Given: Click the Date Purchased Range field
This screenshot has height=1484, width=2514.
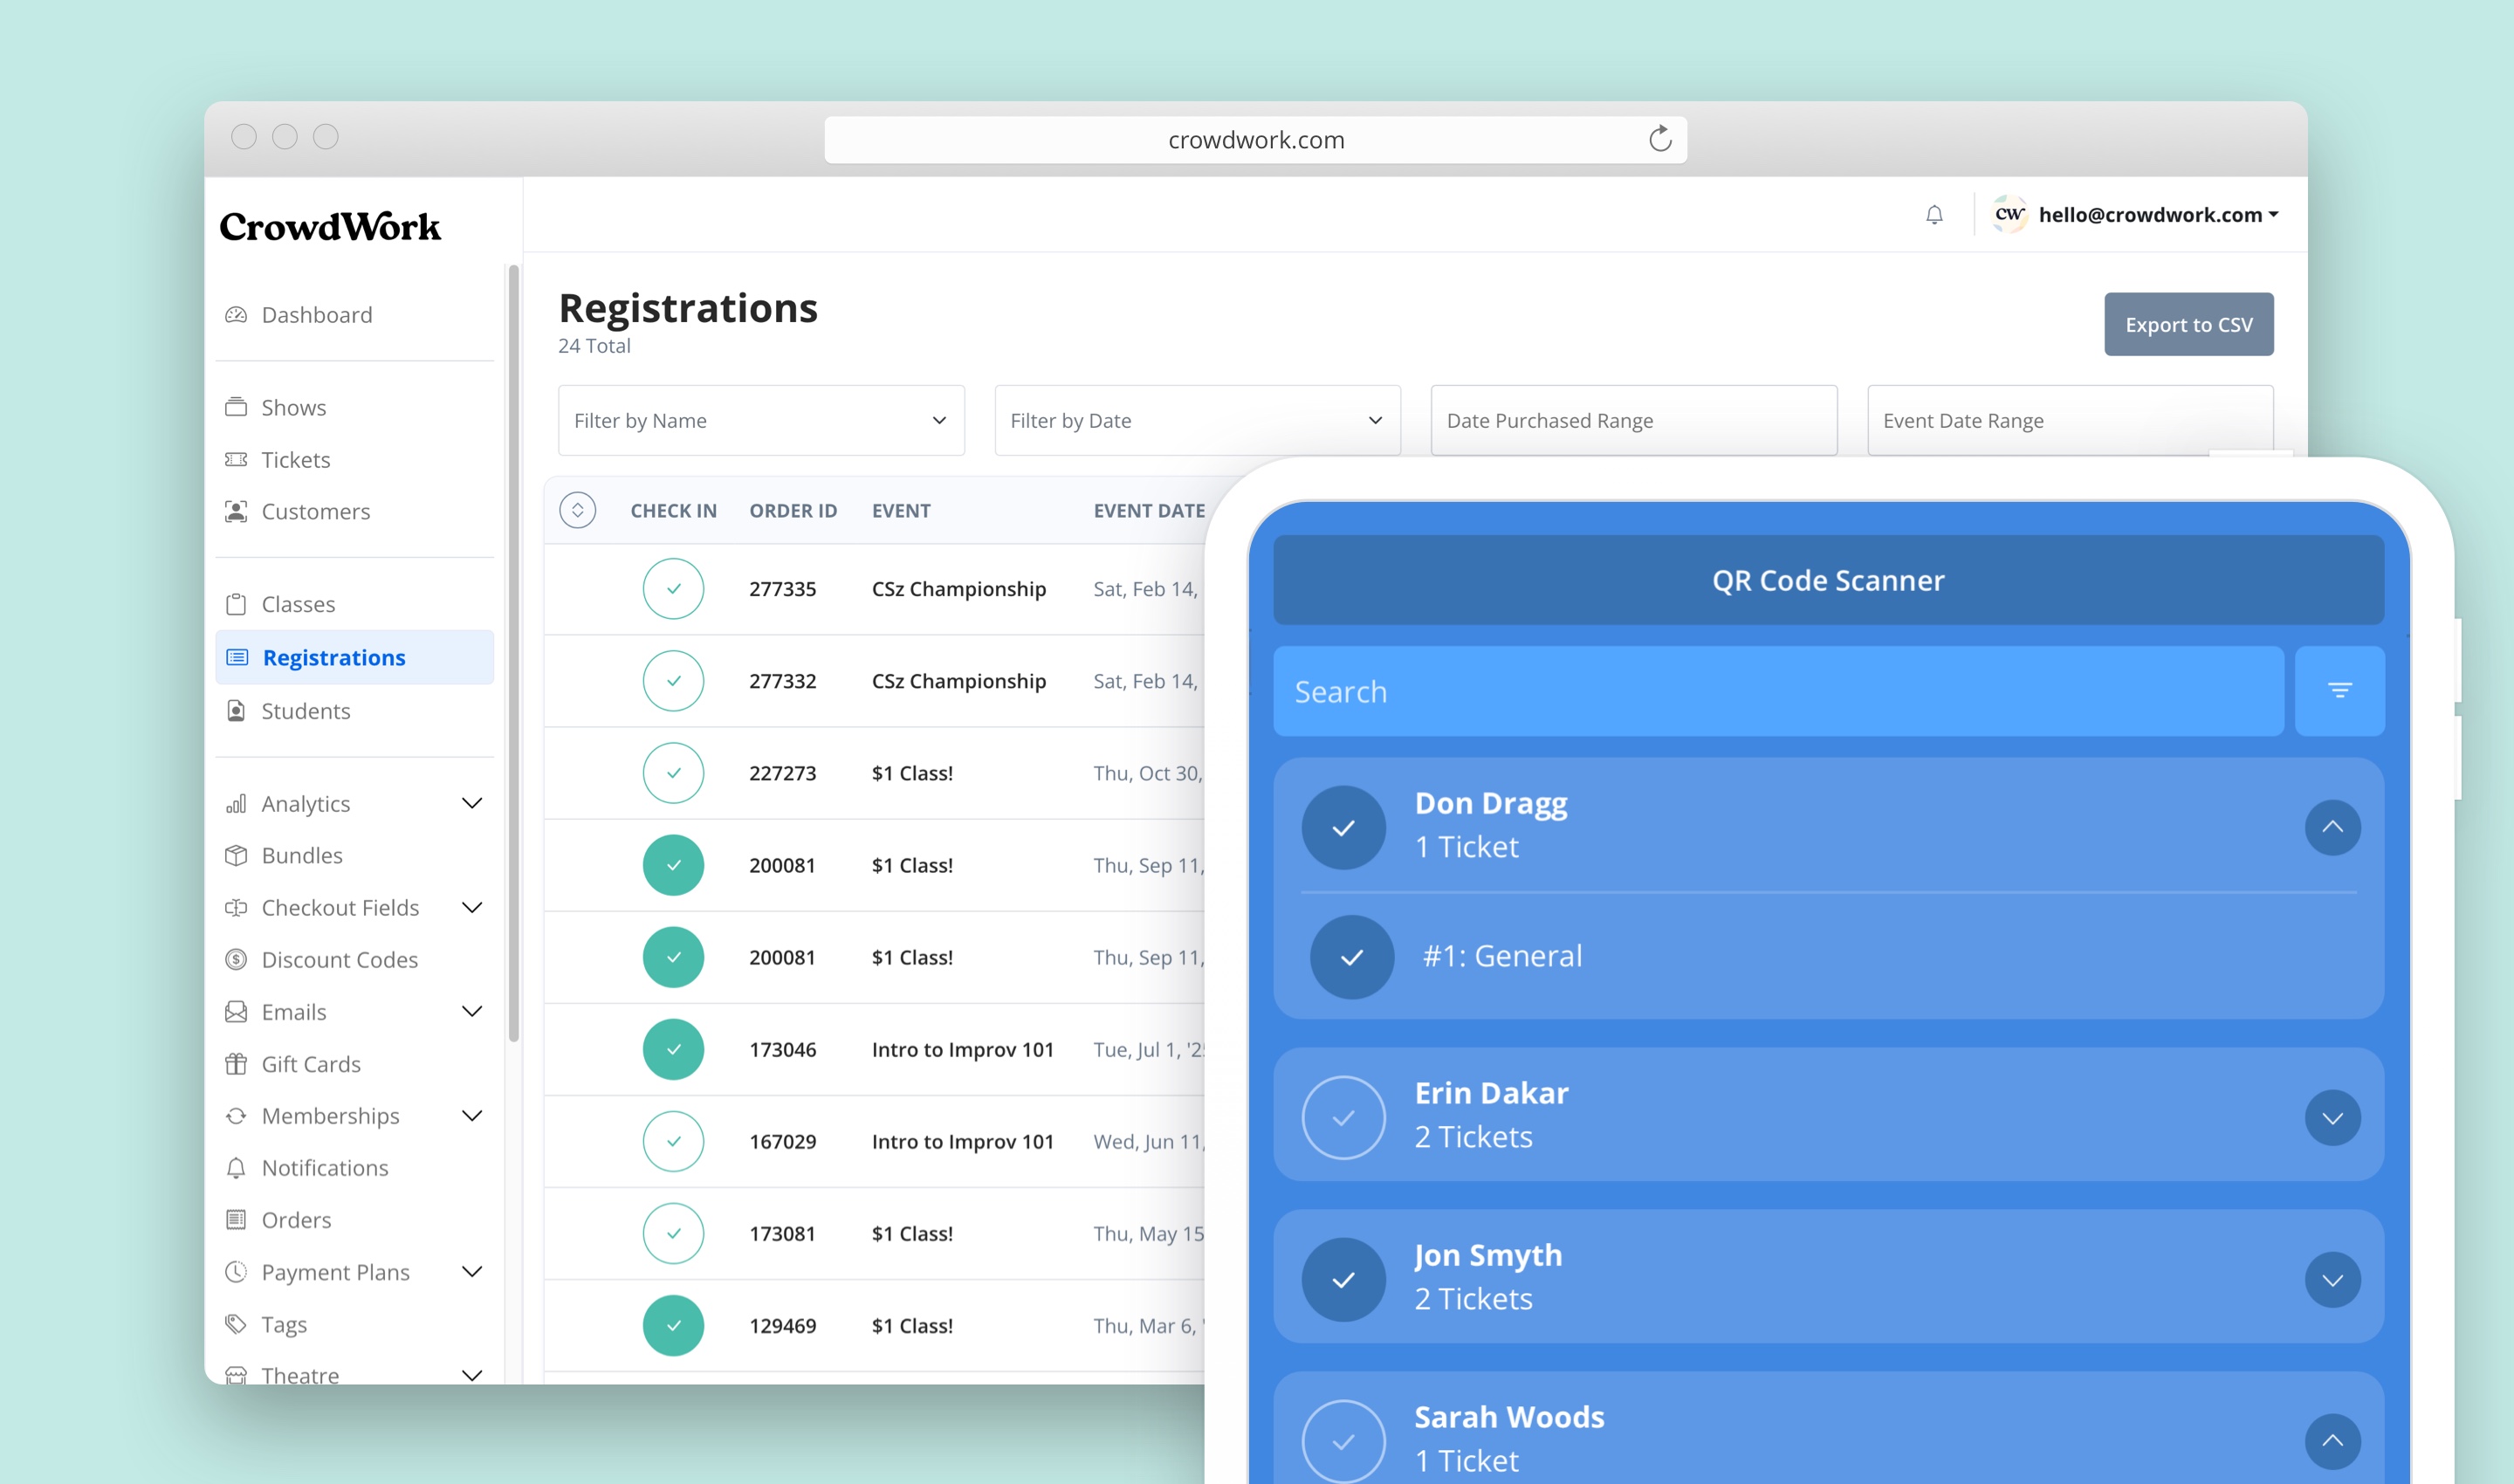Looking at the screenshot, I should [1633, 420].
